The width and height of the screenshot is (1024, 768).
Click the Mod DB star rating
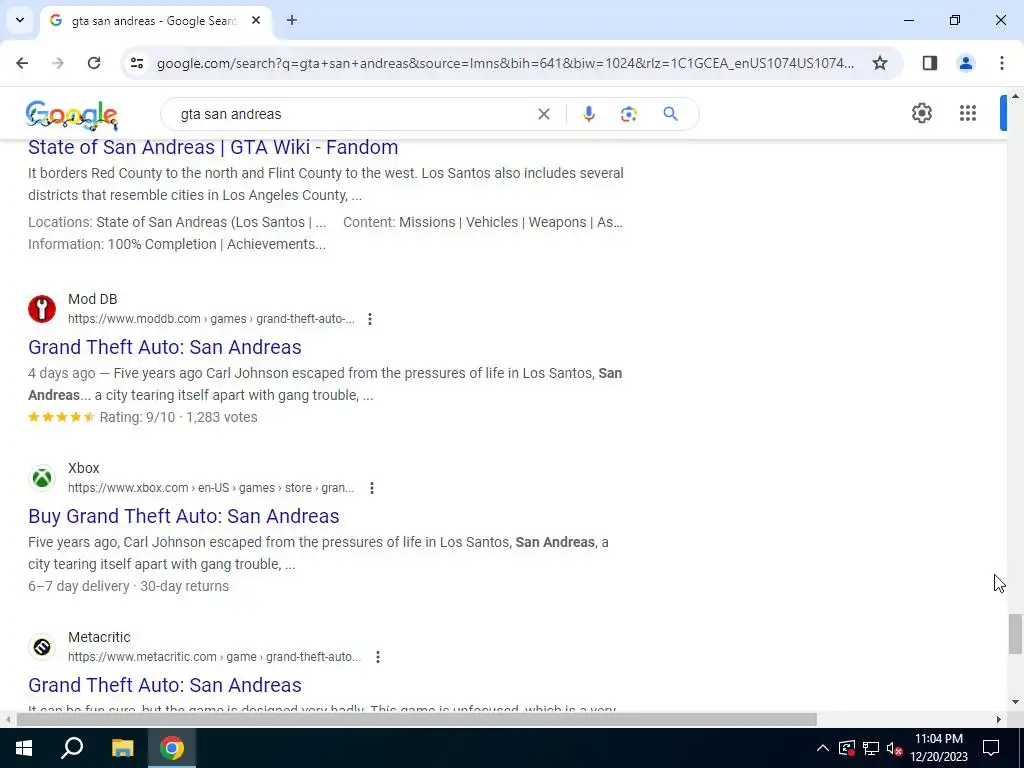pos(61,417)
